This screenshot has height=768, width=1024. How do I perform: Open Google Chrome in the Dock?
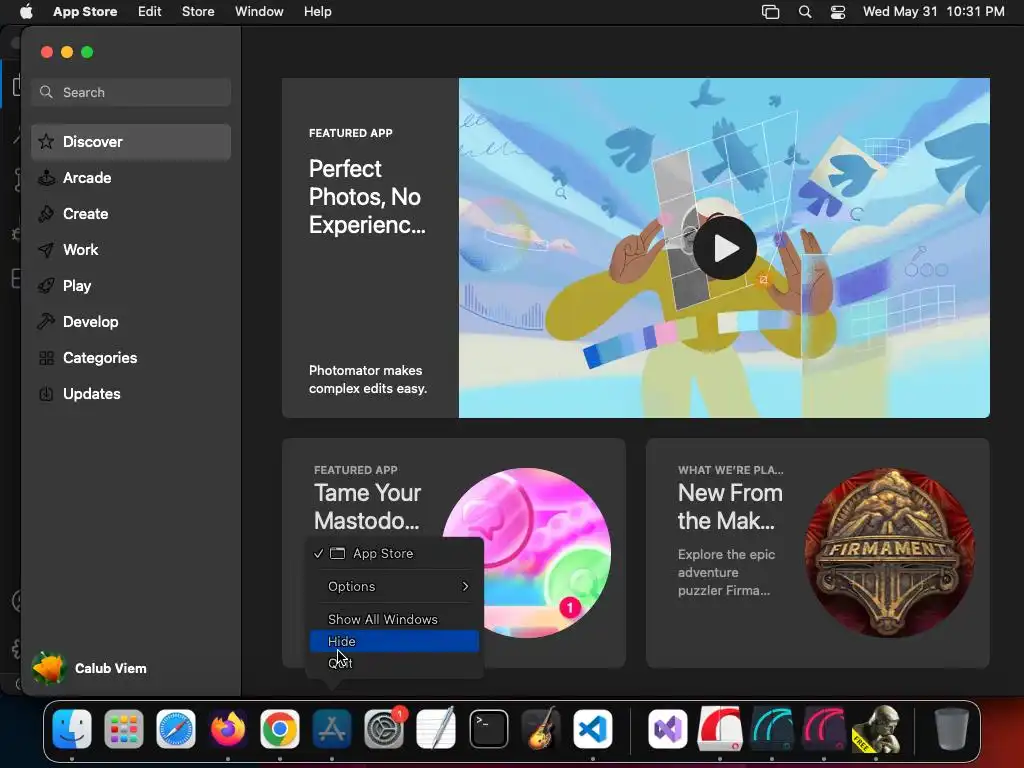[280, 728]
